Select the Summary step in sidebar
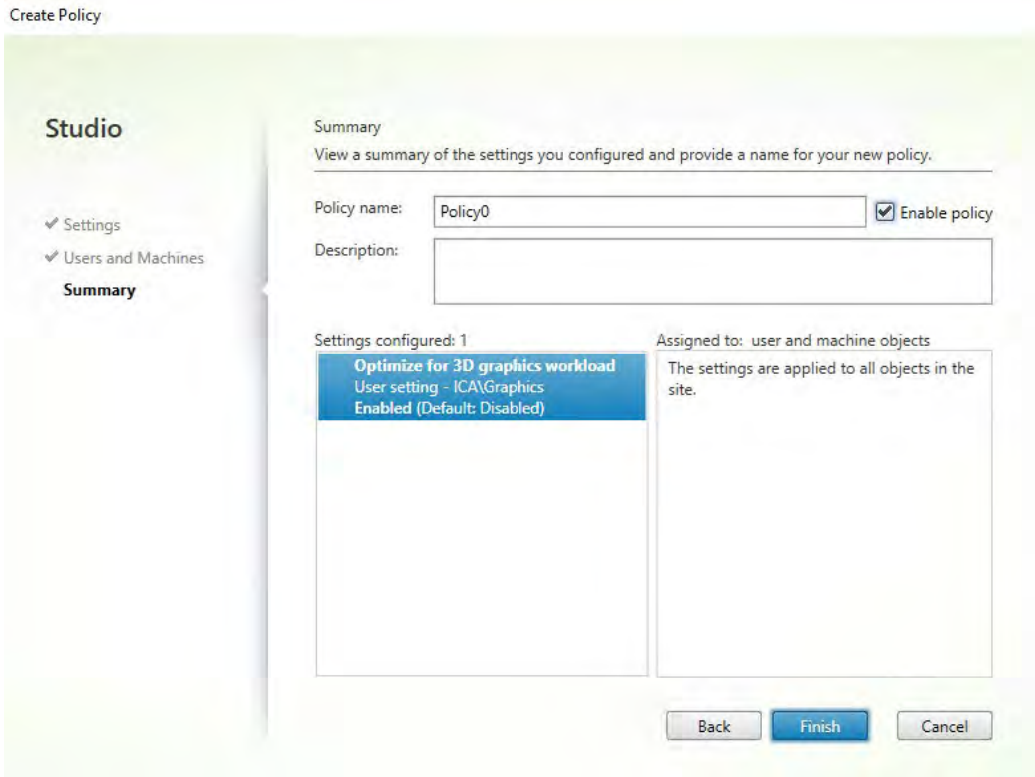The image size is (1035, 777). point(99,290)
